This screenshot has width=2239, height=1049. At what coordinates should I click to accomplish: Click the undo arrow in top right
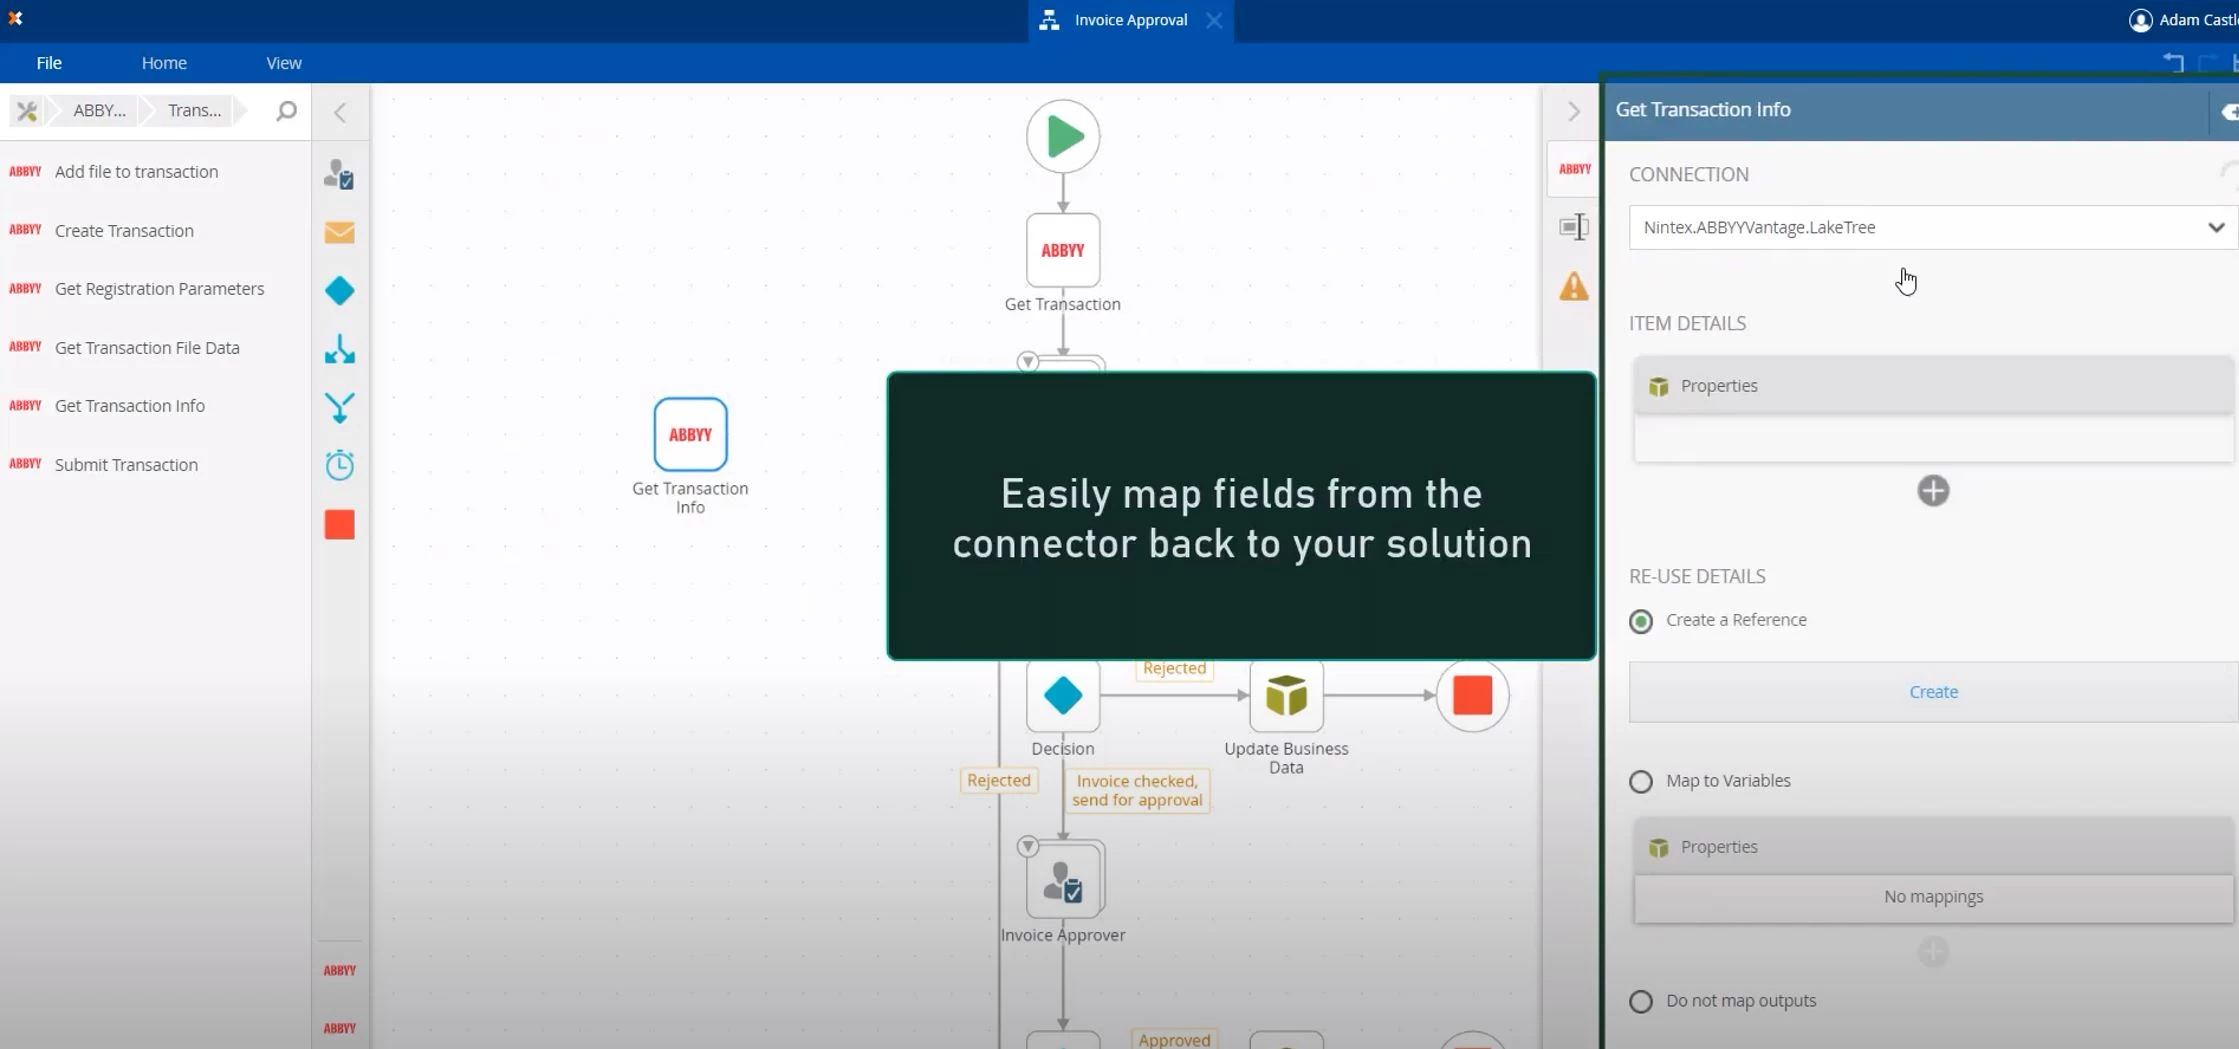(2173, 62)
